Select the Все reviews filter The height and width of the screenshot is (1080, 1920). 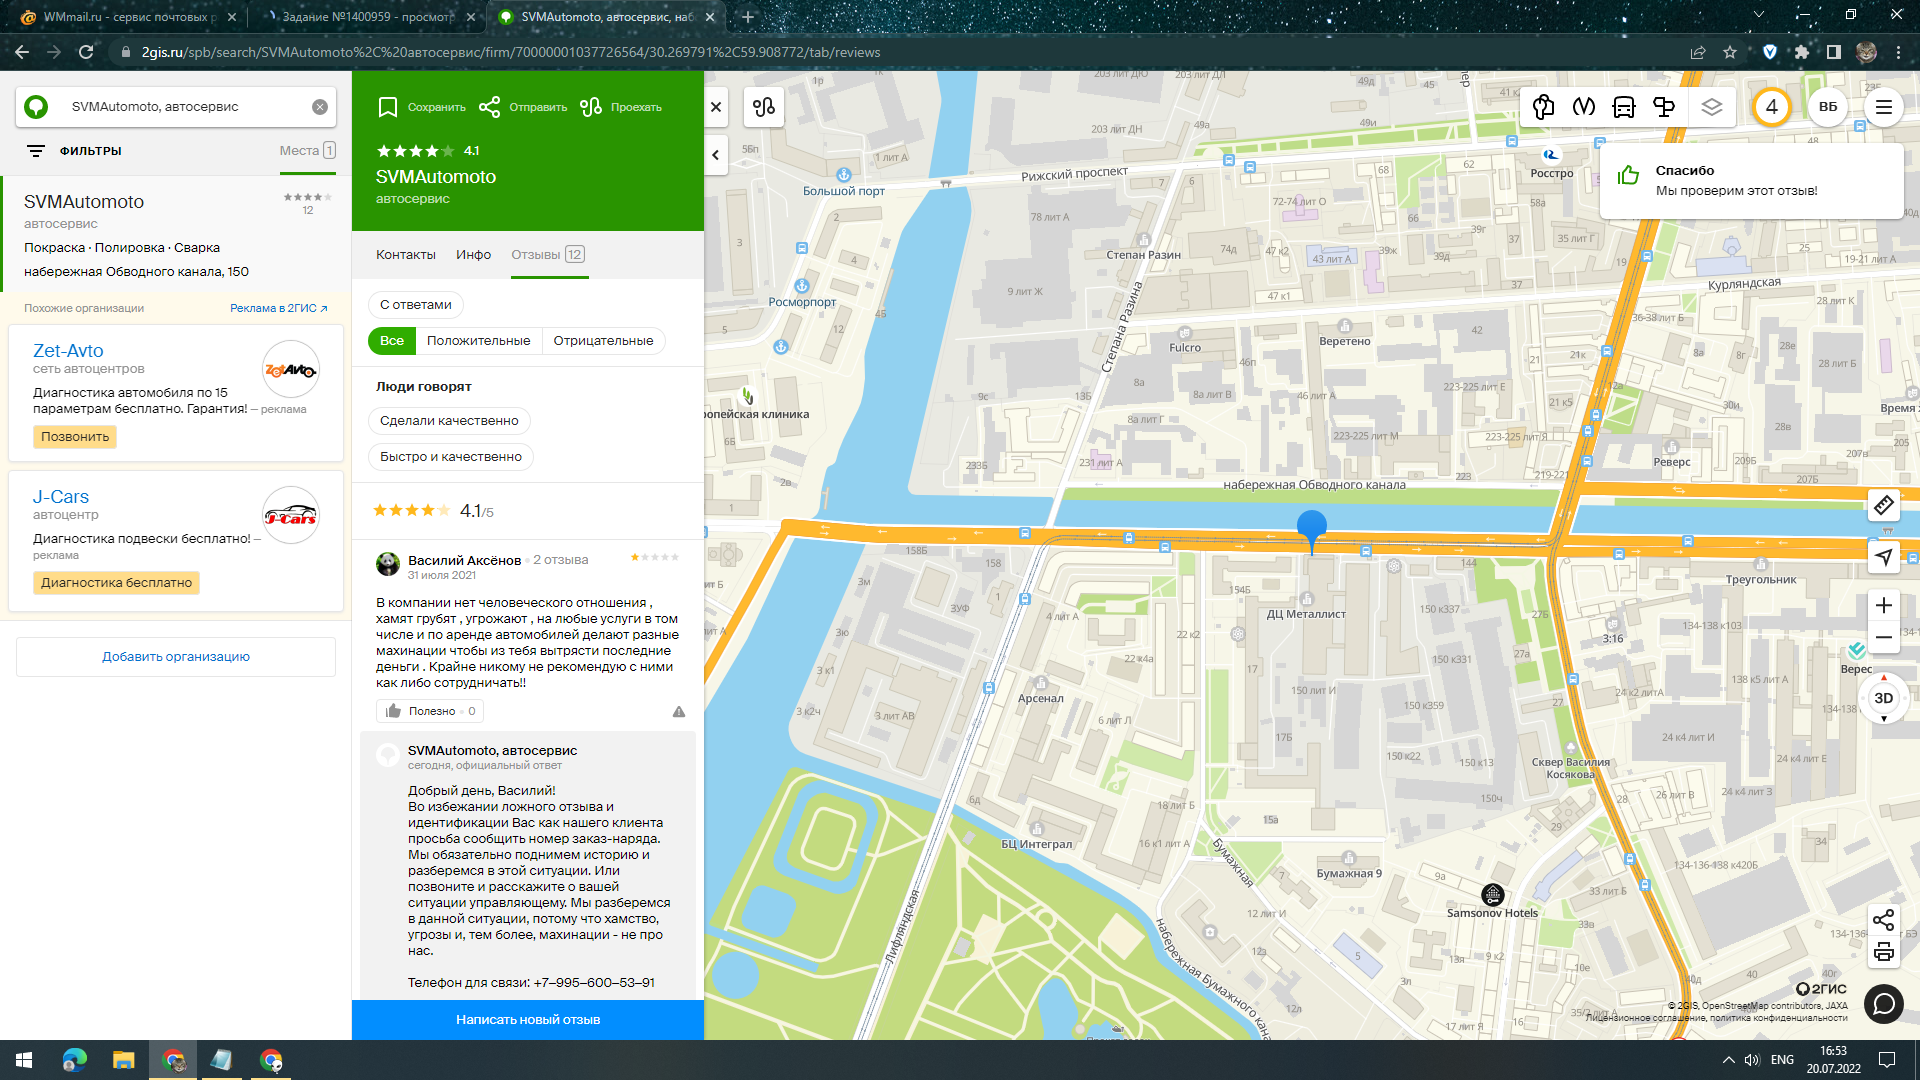392,341
